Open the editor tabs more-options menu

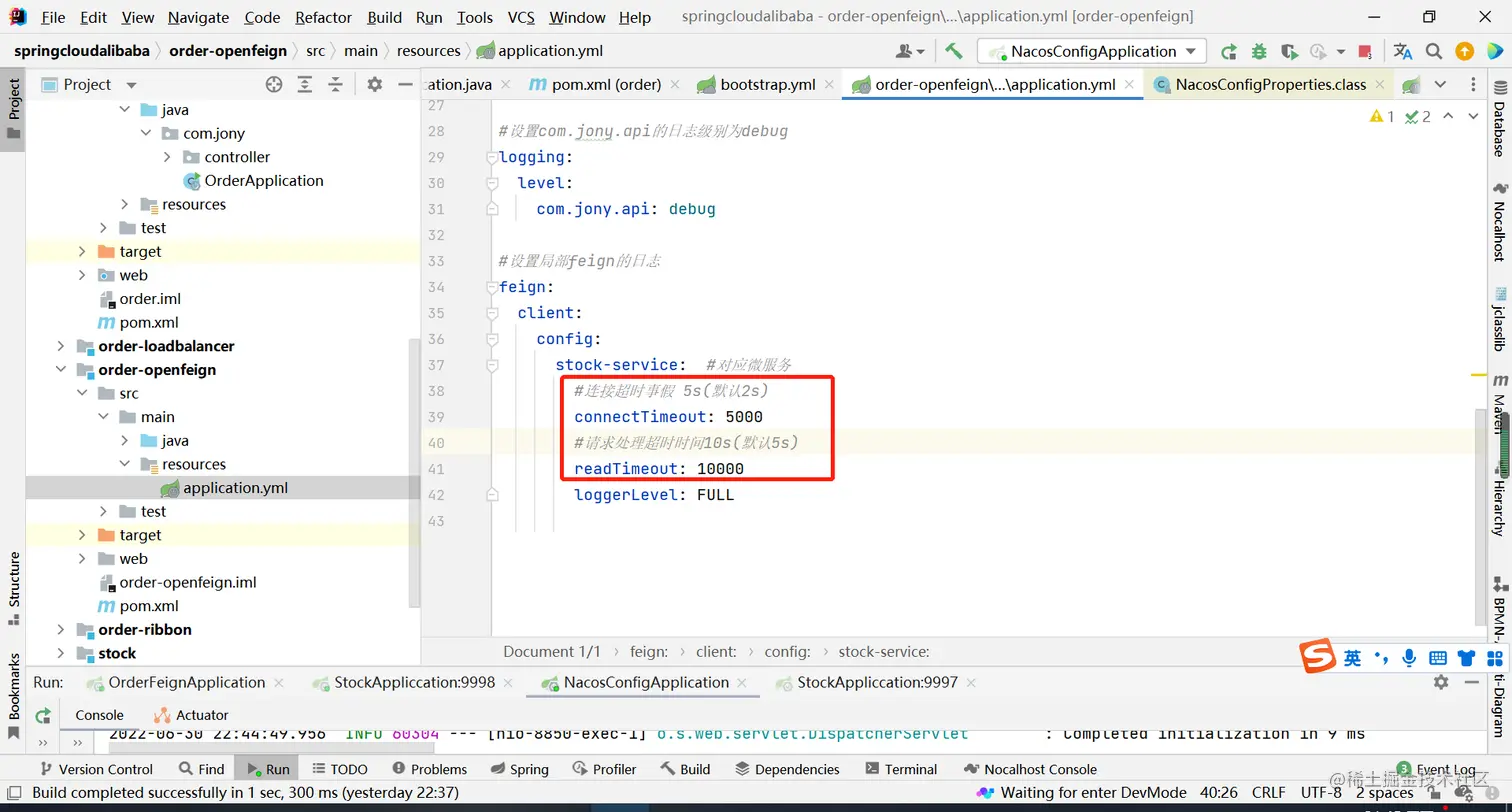pyautogui.click(x=1474, y=85)
